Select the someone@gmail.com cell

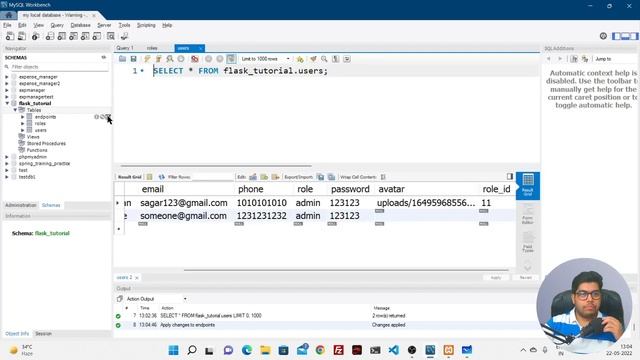point(183,216)
